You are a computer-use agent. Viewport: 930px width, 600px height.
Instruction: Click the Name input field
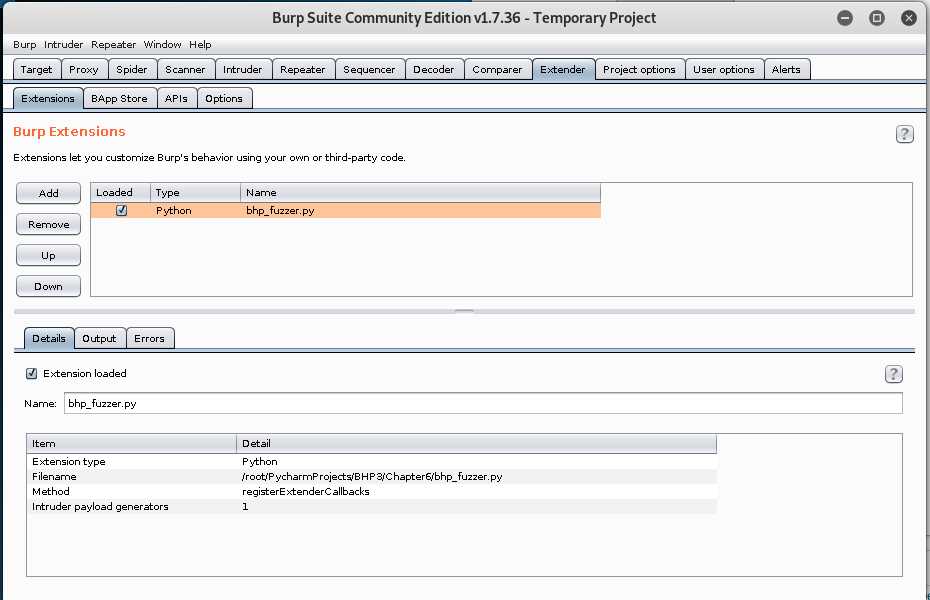click(x=483, y=403)
